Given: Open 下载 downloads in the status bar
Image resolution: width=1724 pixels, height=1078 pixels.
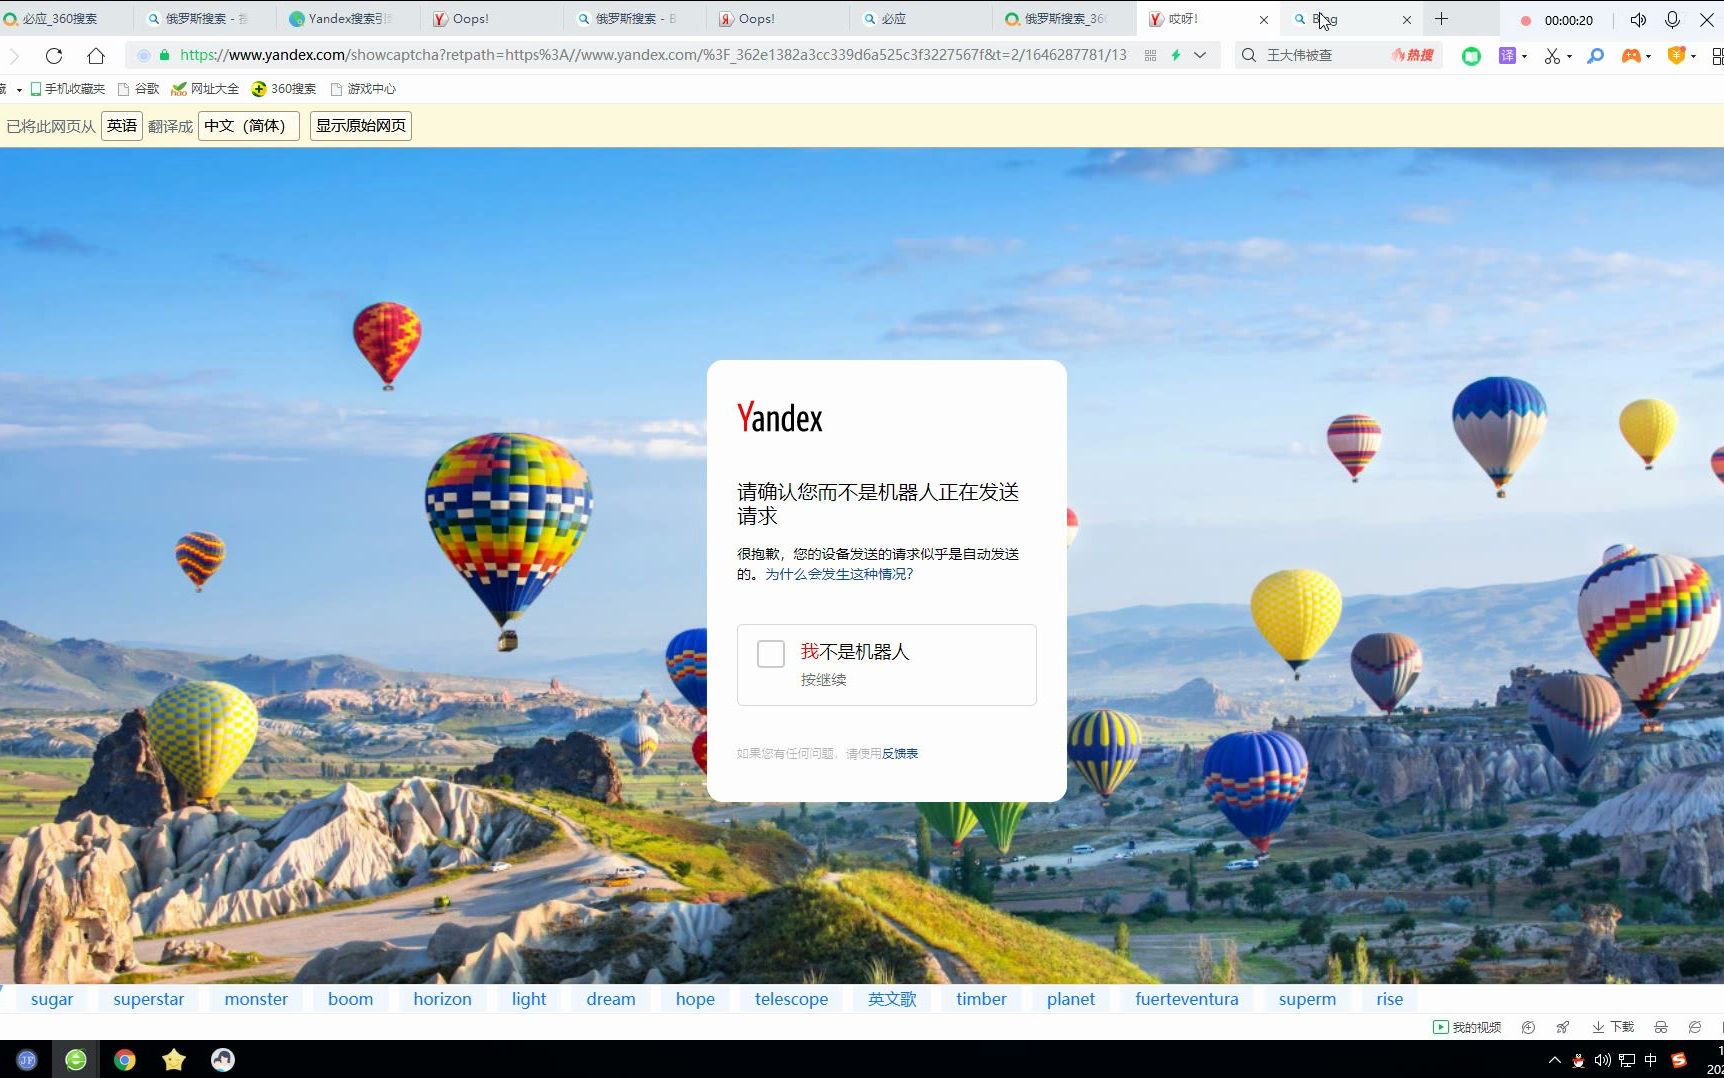Looking at the screenshot, I should [1613, 1027].
